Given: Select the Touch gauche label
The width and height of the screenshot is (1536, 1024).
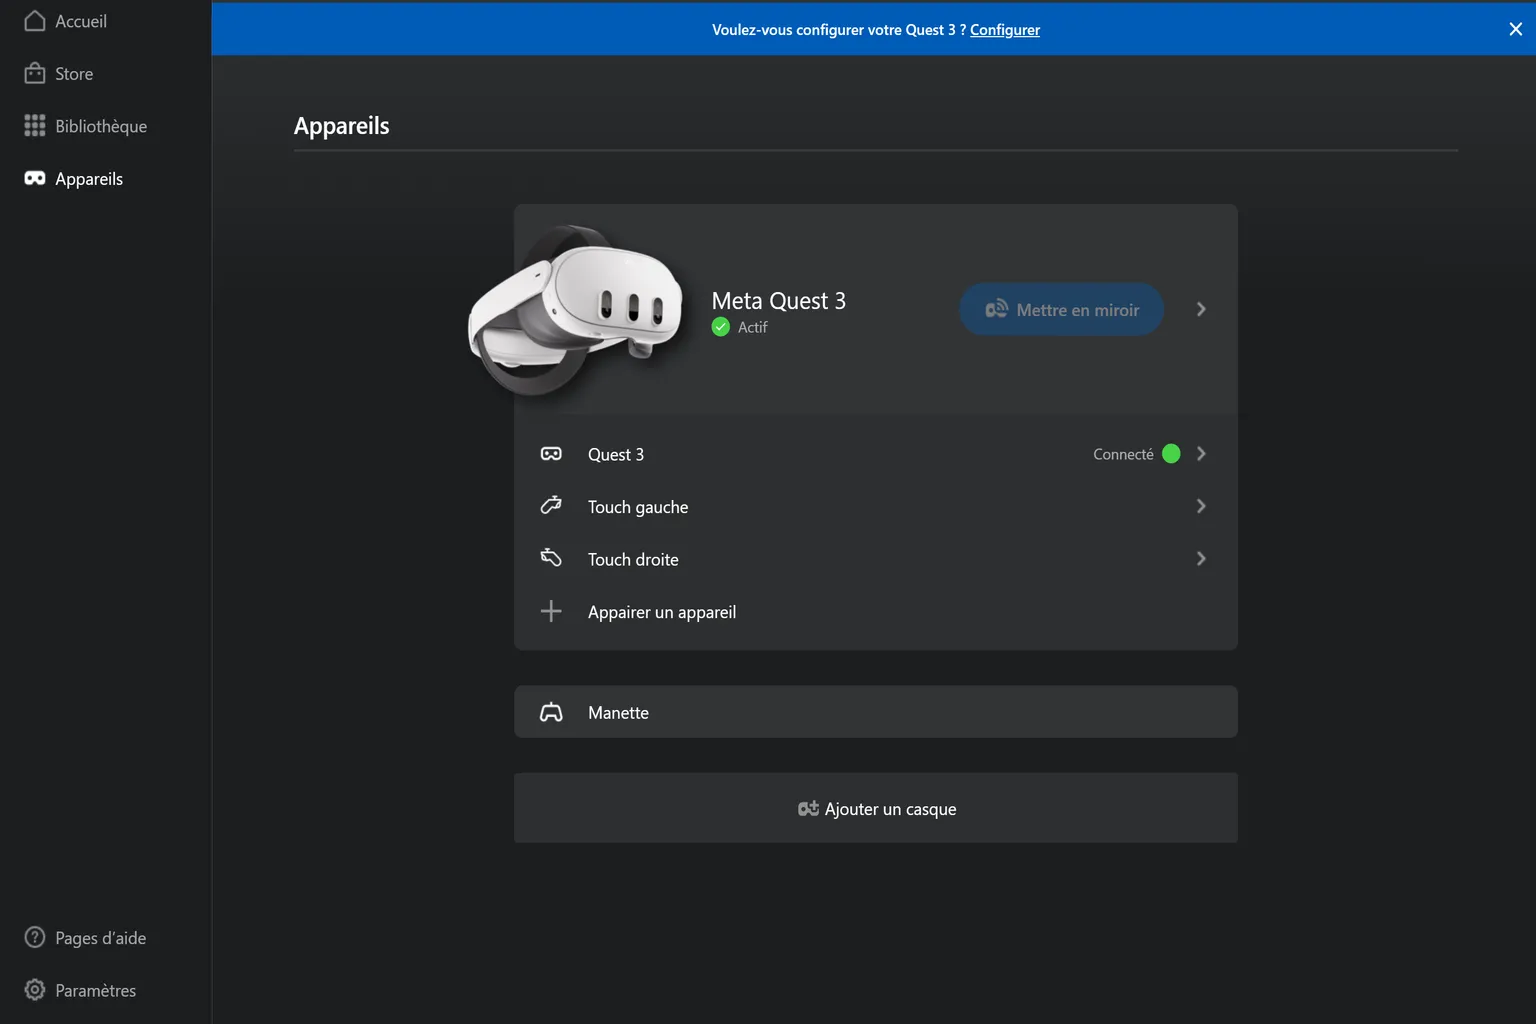Looking at the screenshot, I should click(638, 507).
